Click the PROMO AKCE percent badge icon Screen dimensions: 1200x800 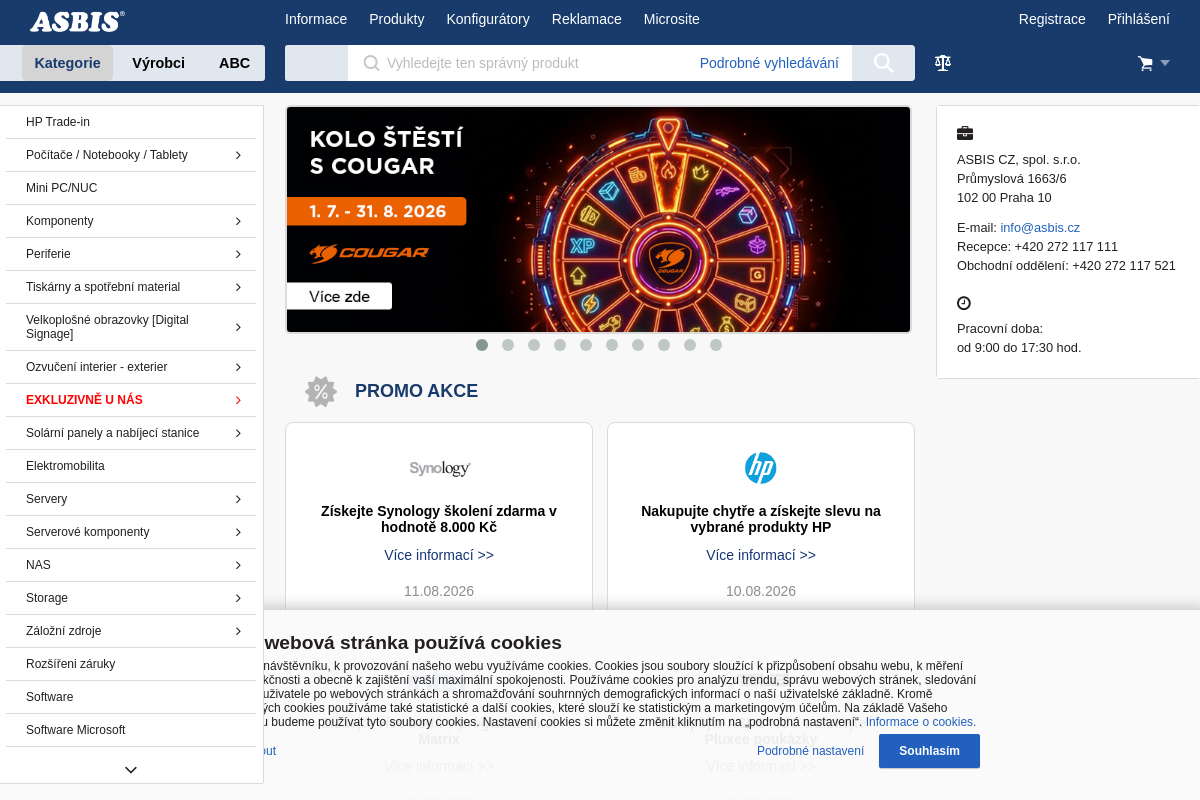click(x=321, y=391)
